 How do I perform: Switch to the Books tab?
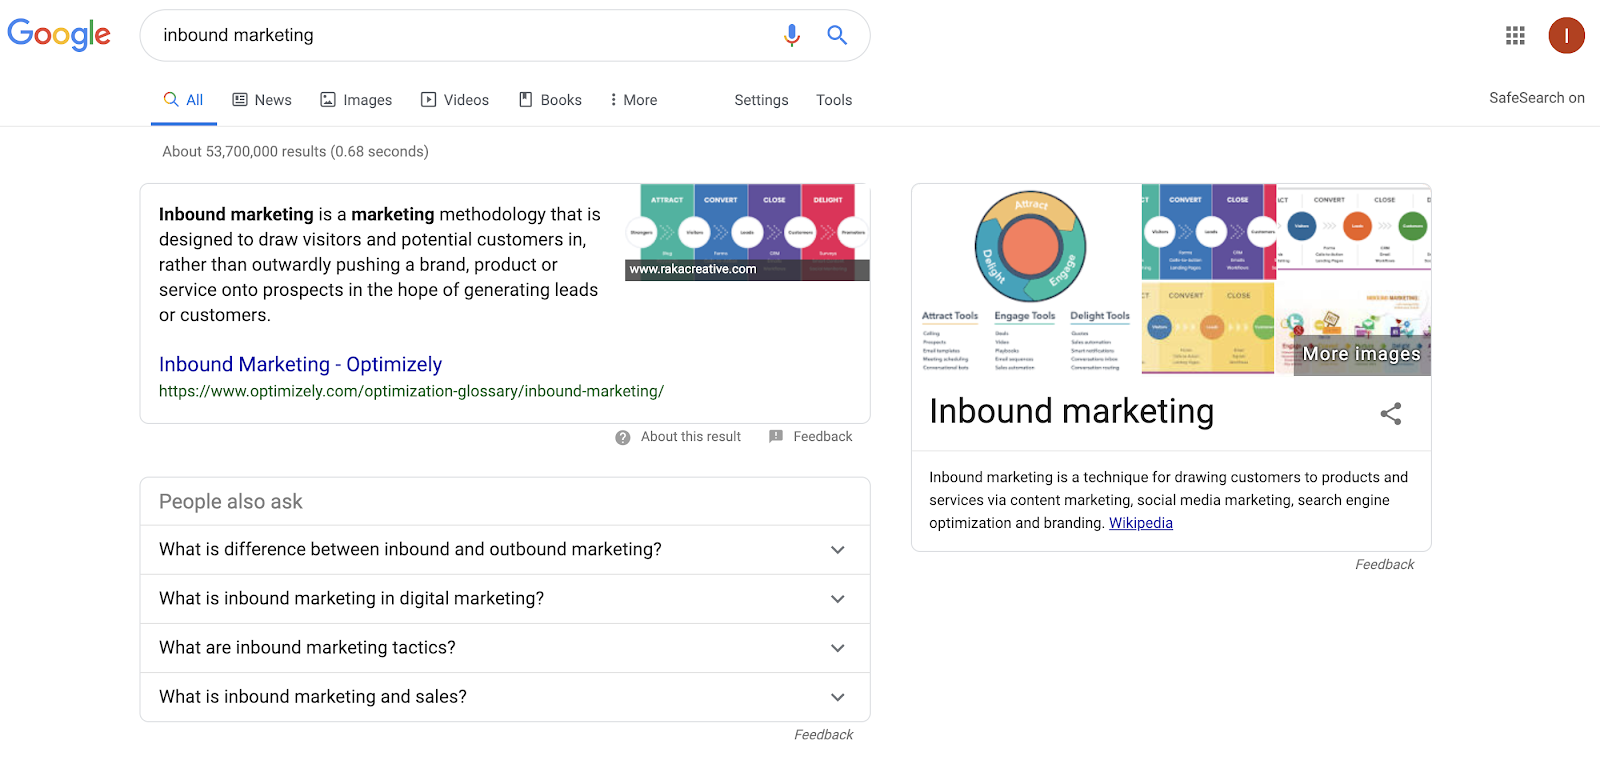coord(550,100)
